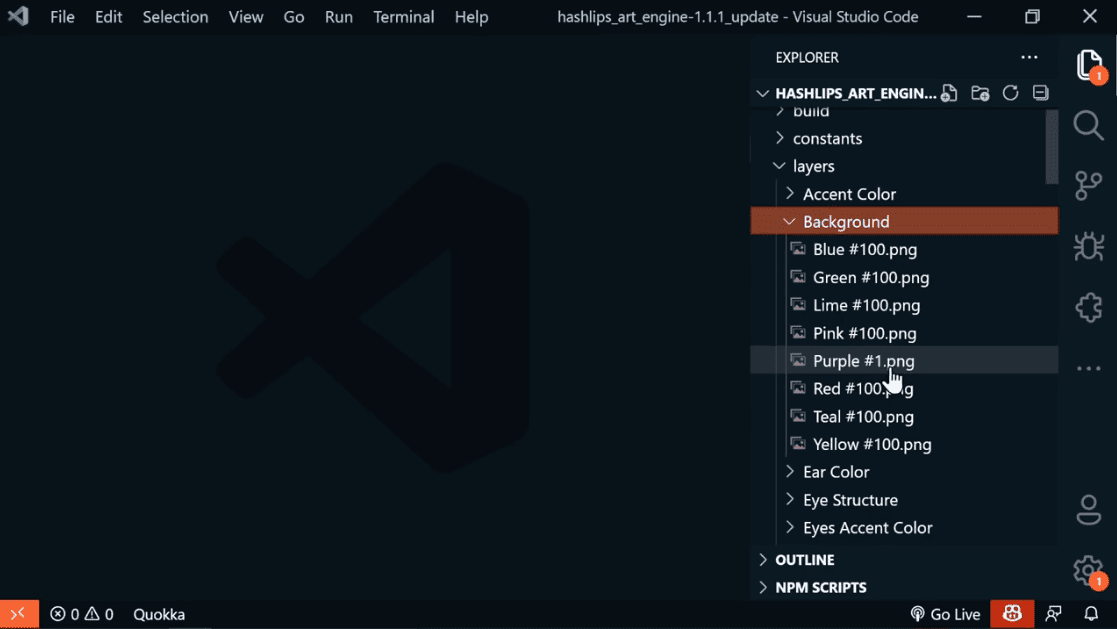This screenshot has width=1117, height=629.
Task: Open the Edit menu
Action: [108, 17]
